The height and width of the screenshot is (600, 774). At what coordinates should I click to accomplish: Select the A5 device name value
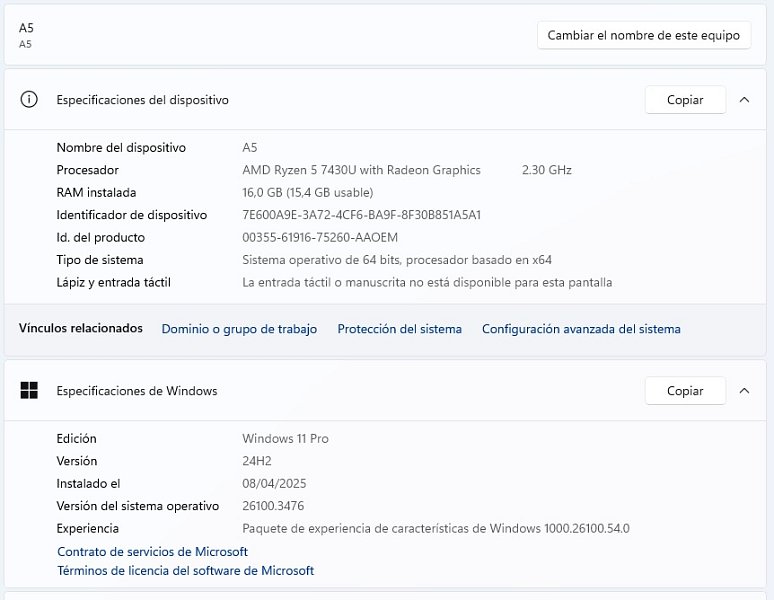click(250, 148)
